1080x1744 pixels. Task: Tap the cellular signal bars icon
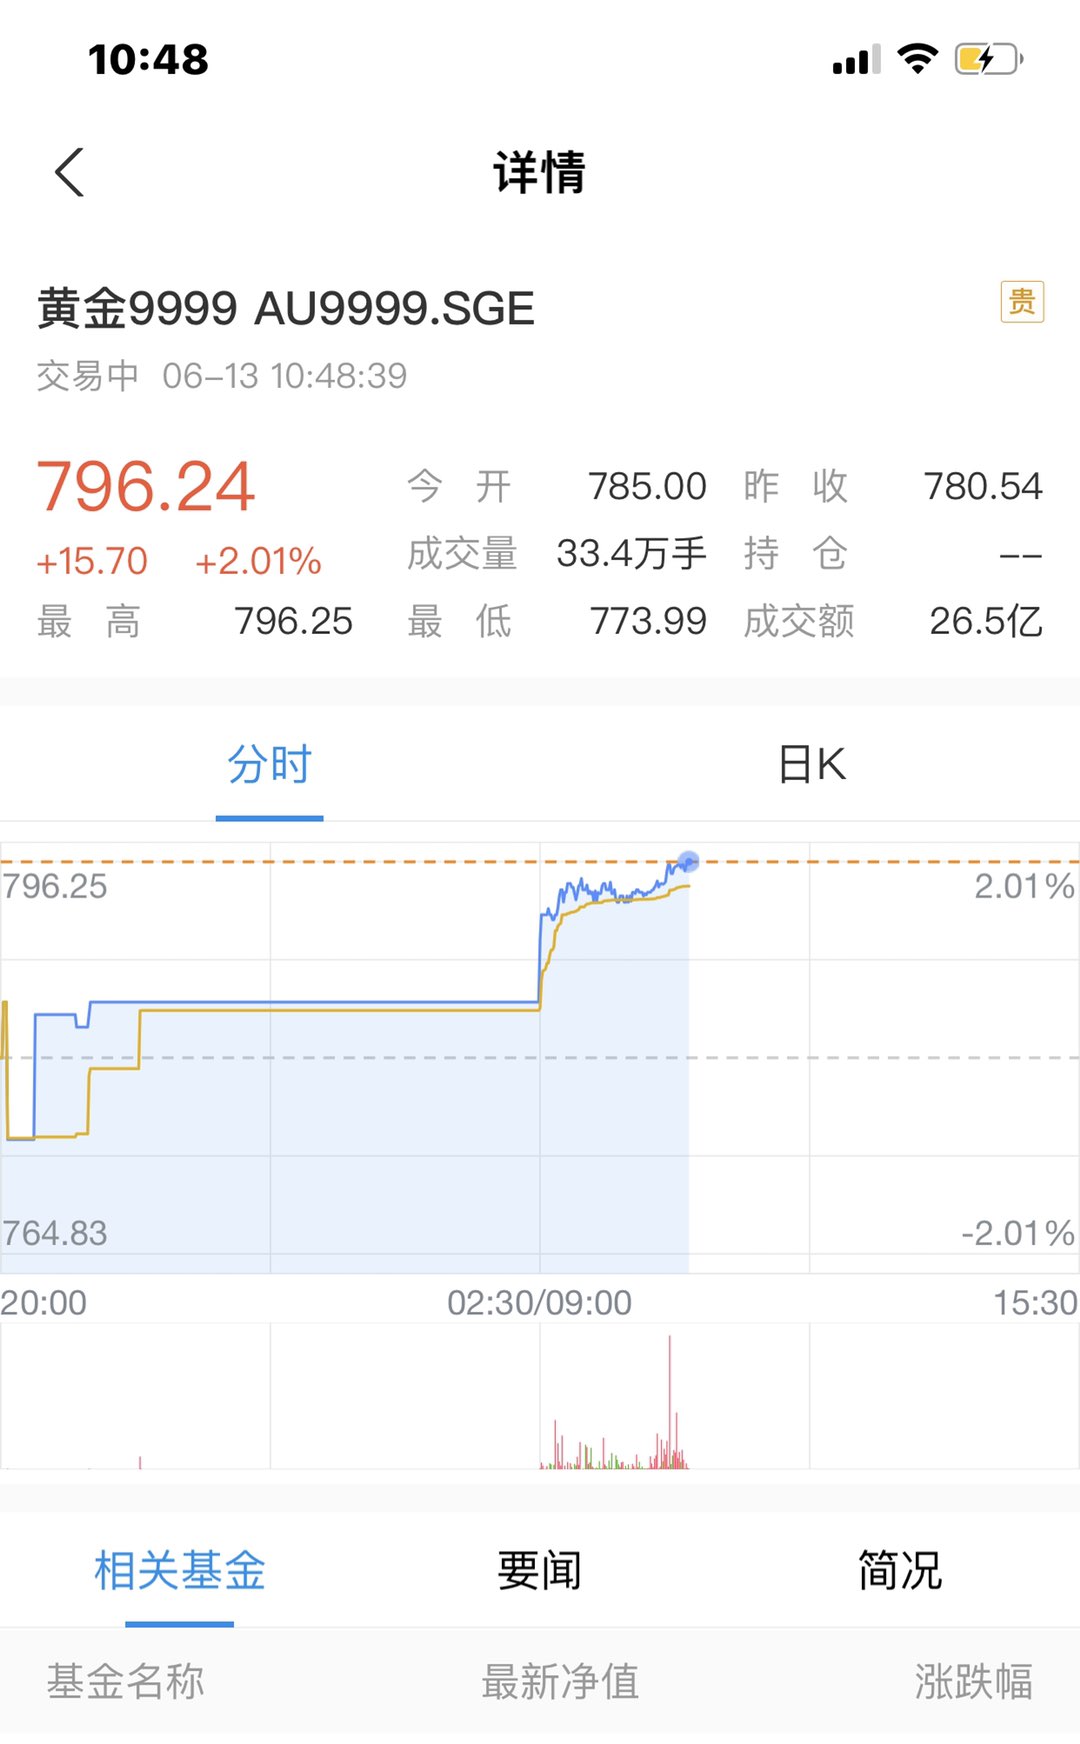point(856,60)
